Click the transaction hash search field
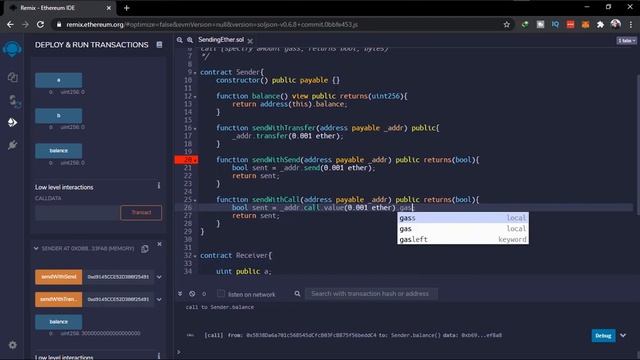The image size is (640, 360). pos(371,293)
